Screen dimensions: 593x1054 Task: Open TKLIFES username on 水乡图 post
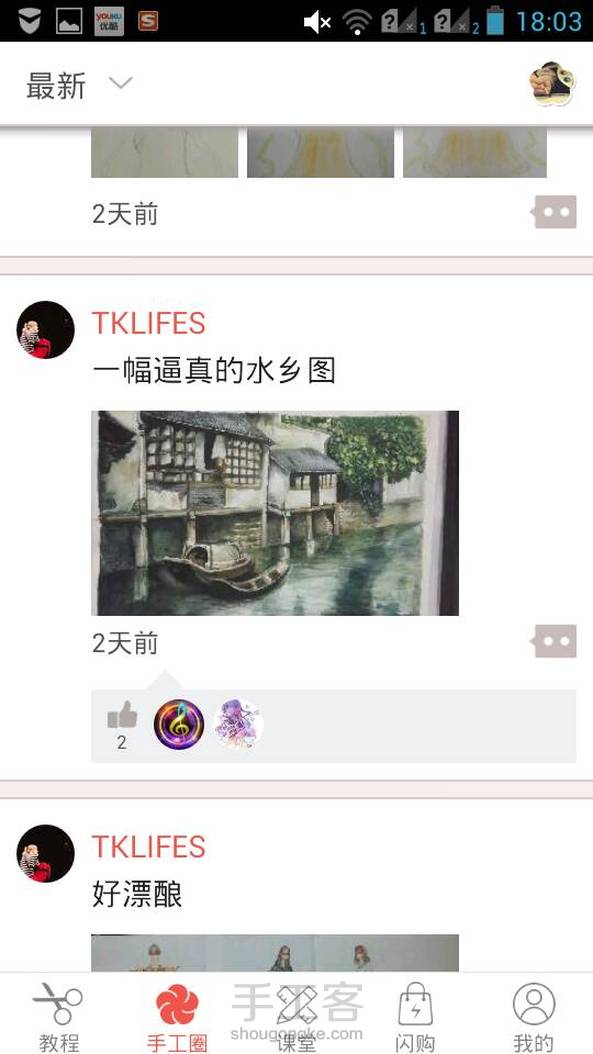(x=149, y=323)
